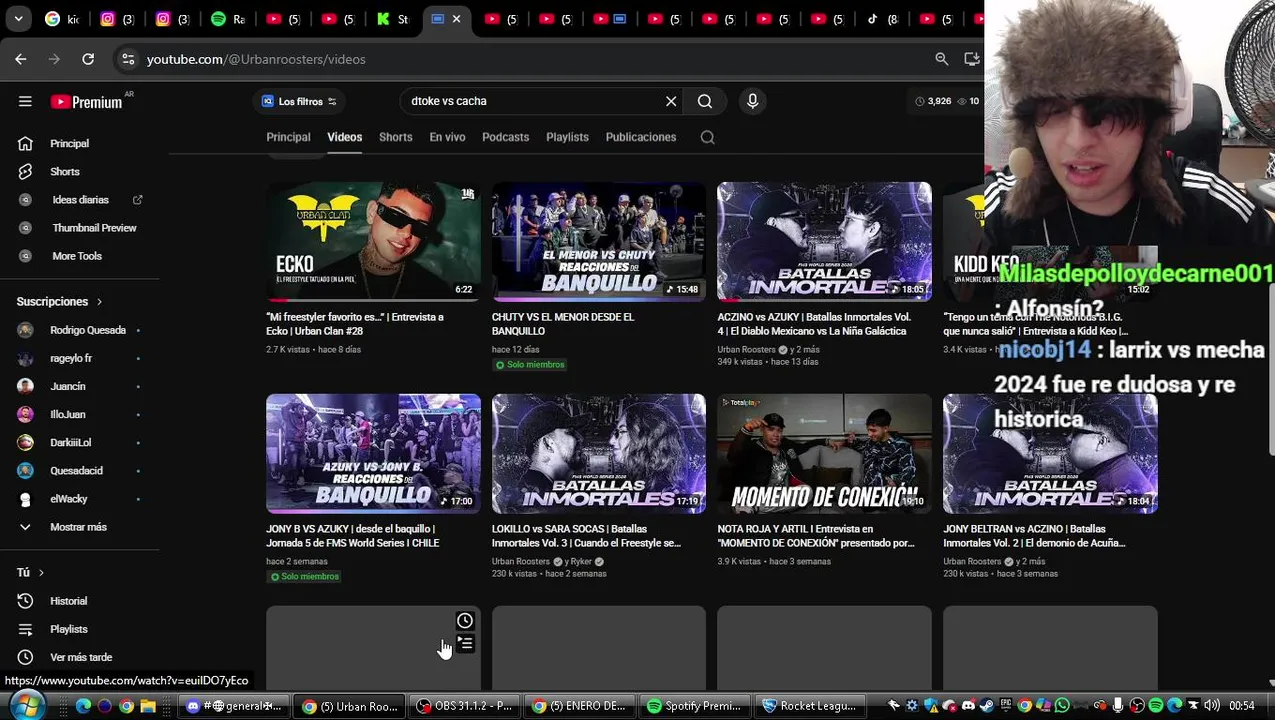The height and width of the screenshot is (720, 1275).
Task: Click NOTA ROJA Y ARTIL video title
Action: tap(816, 536)
